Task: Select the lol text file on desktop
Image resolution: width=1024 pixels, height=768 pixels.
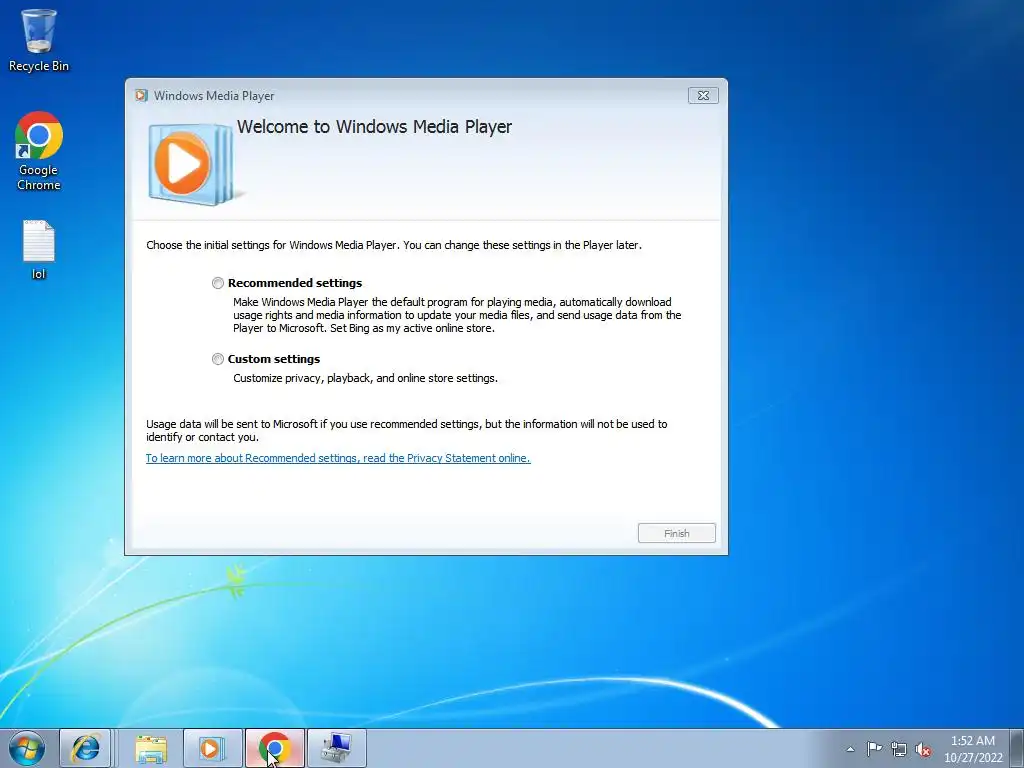Action: point(39,250)
